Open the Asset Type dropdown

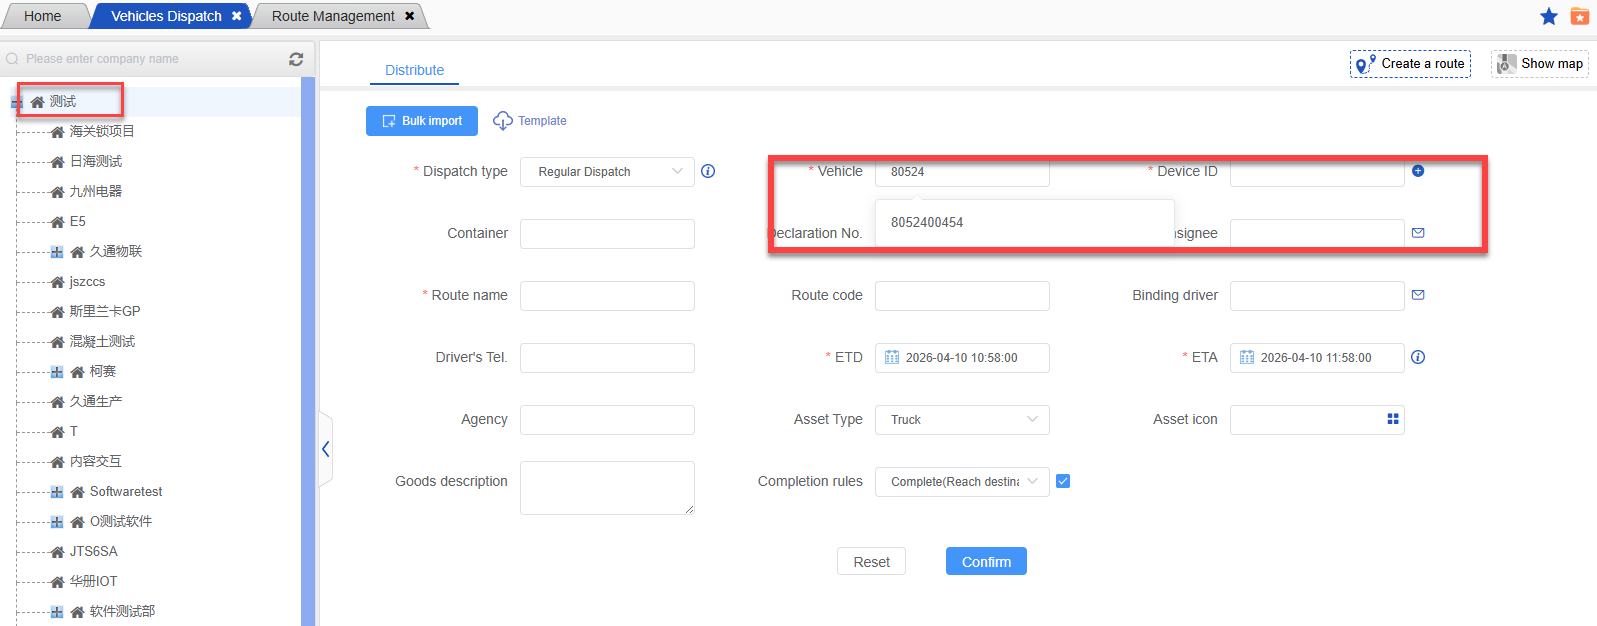point(961,420)
